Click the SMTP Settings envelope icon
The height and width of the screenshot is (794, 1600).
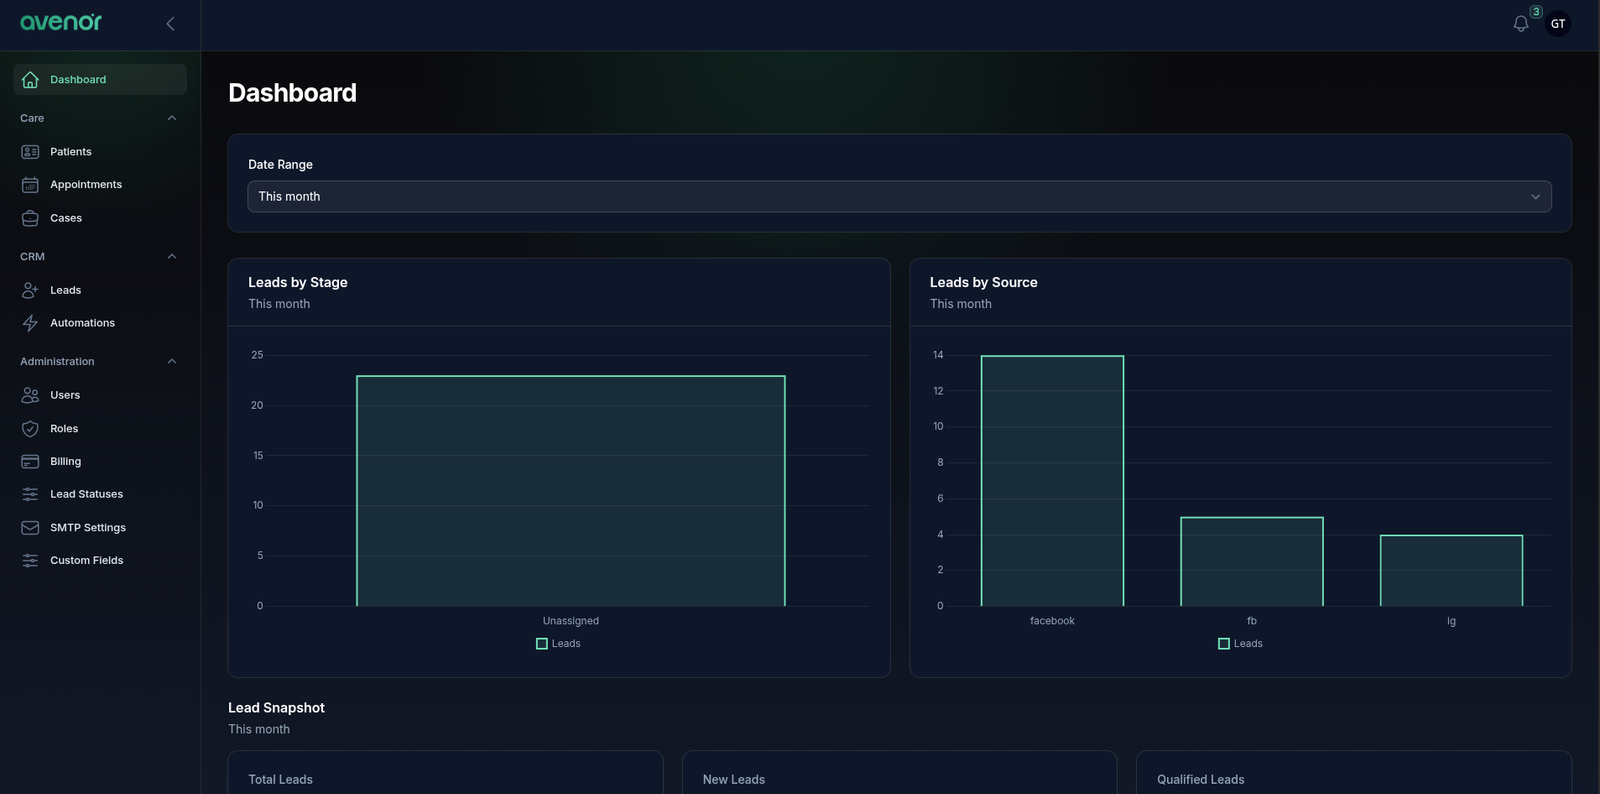[x=30, y=527]
